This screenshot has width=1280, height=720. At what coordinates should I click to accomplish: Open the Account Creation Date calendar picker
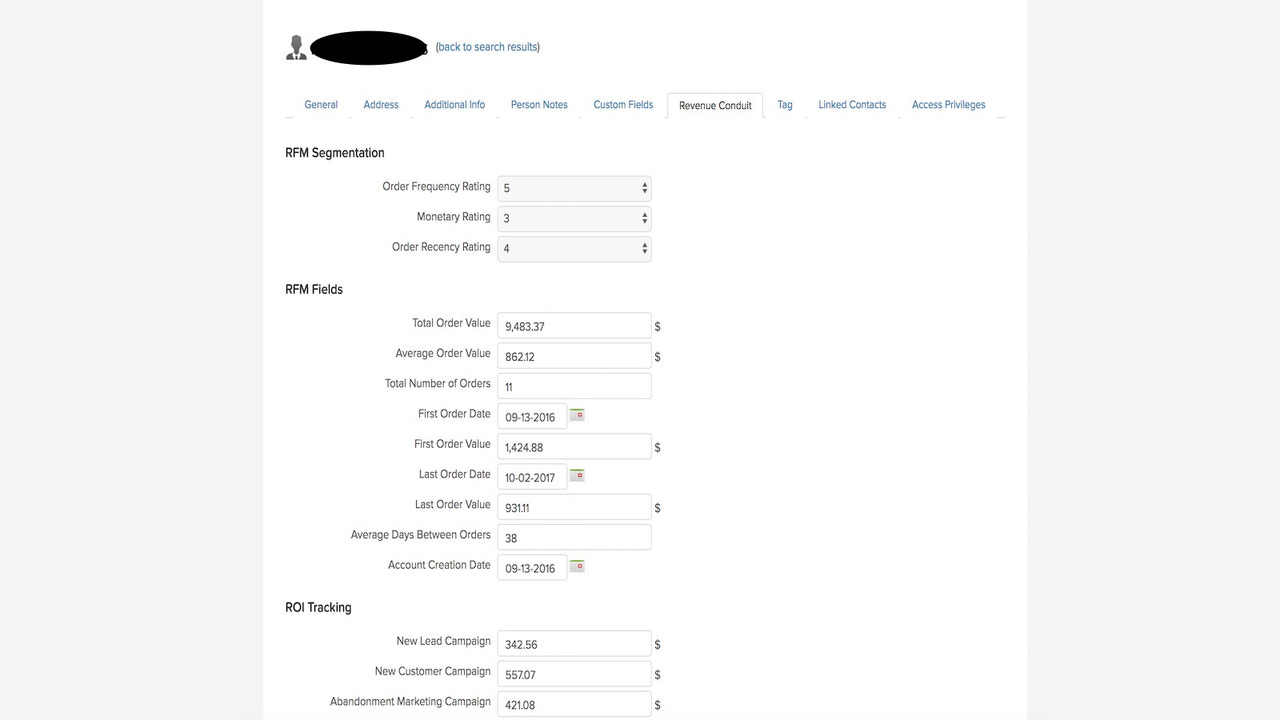click(x=577, y=565)
